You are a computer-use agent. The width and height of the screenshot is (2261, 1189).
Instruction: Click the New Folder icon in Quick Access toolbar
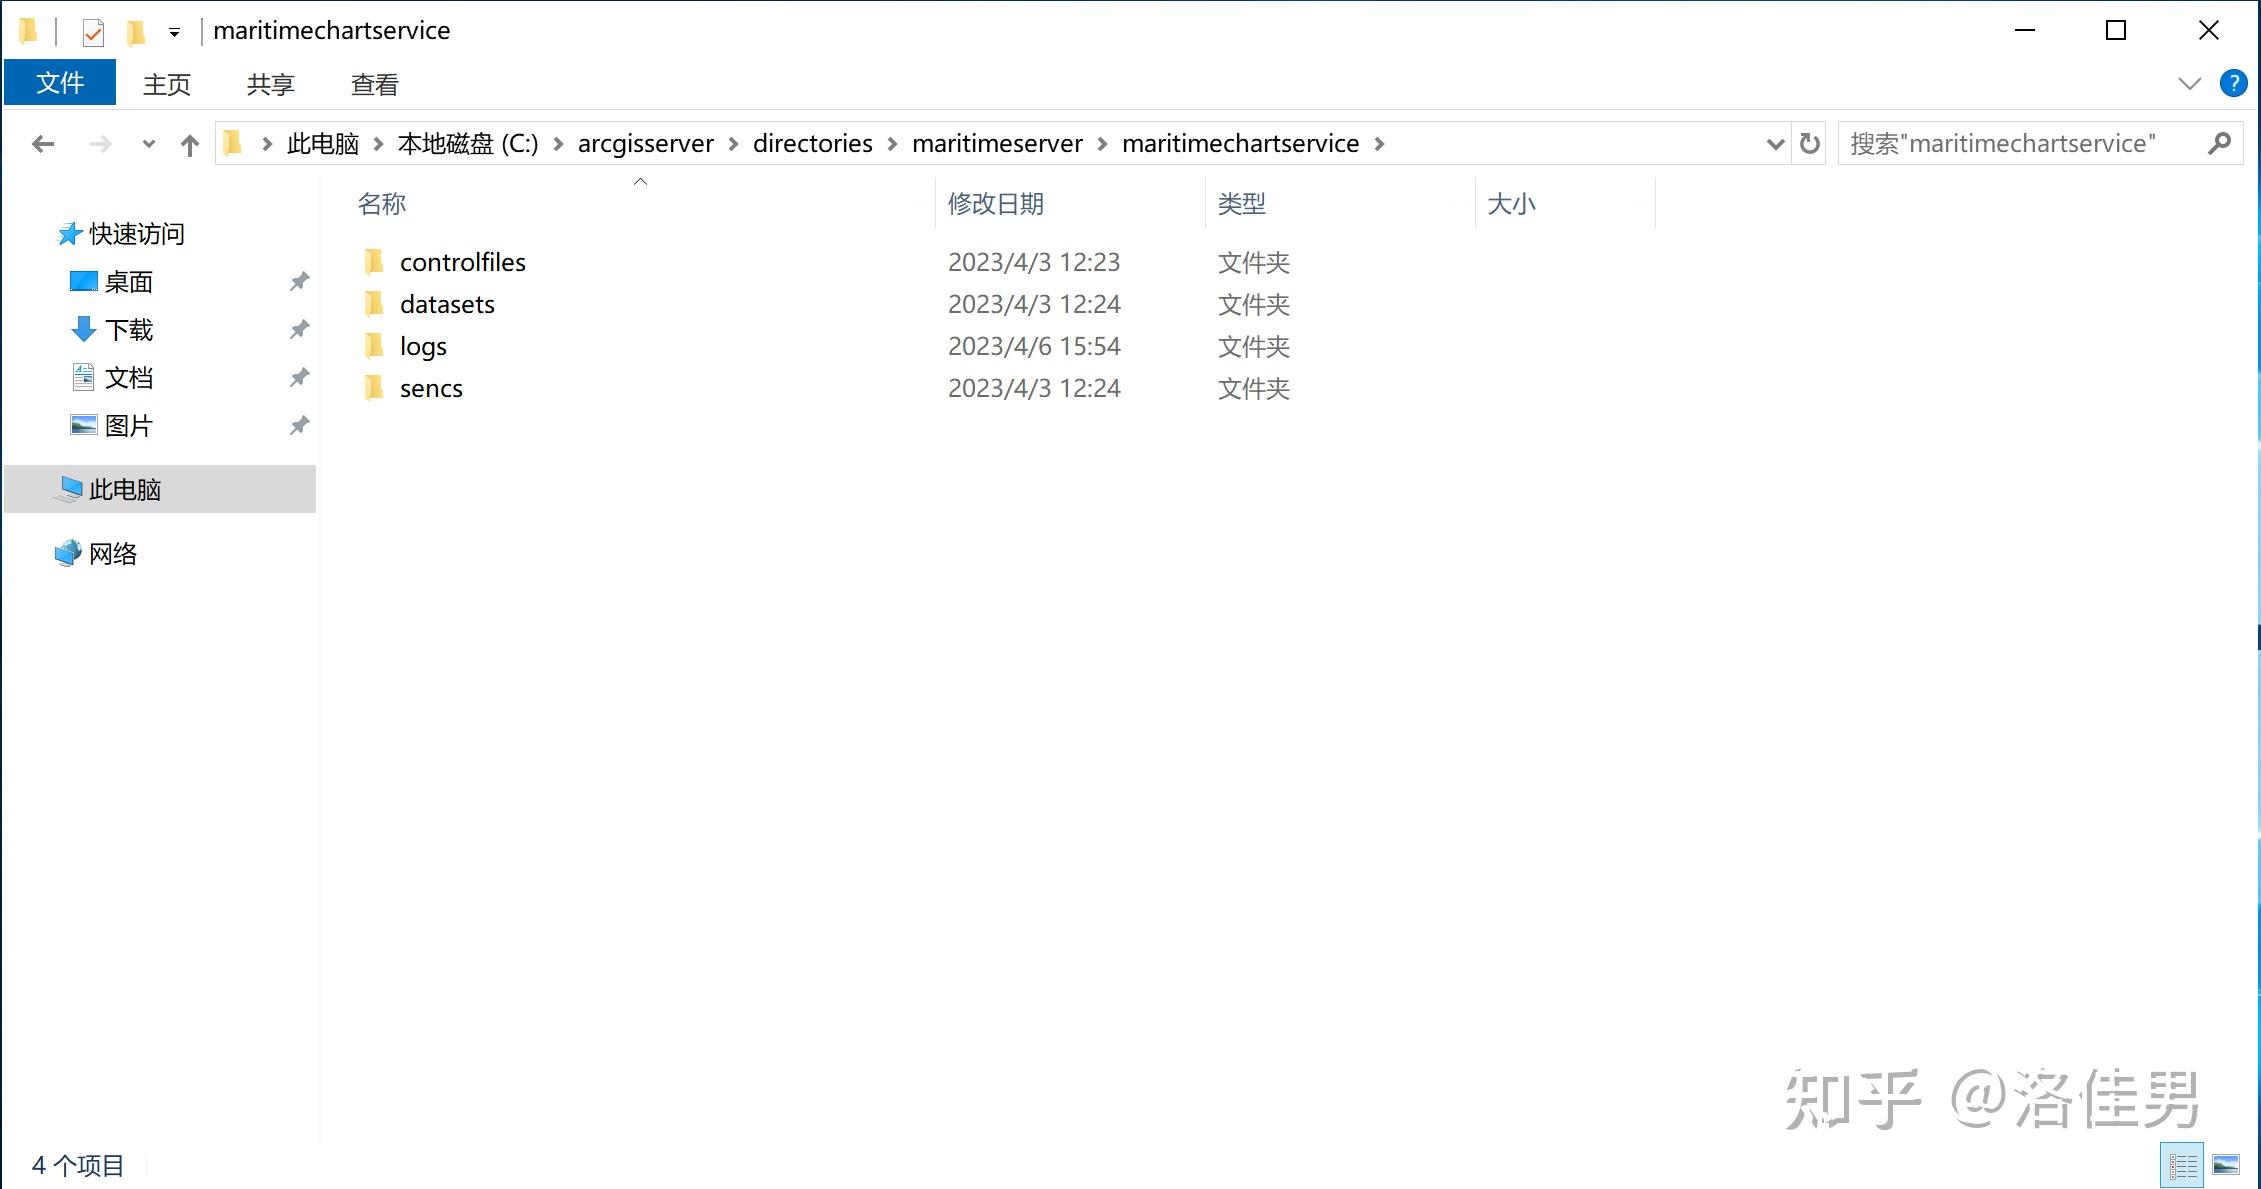tap(137, 30)
